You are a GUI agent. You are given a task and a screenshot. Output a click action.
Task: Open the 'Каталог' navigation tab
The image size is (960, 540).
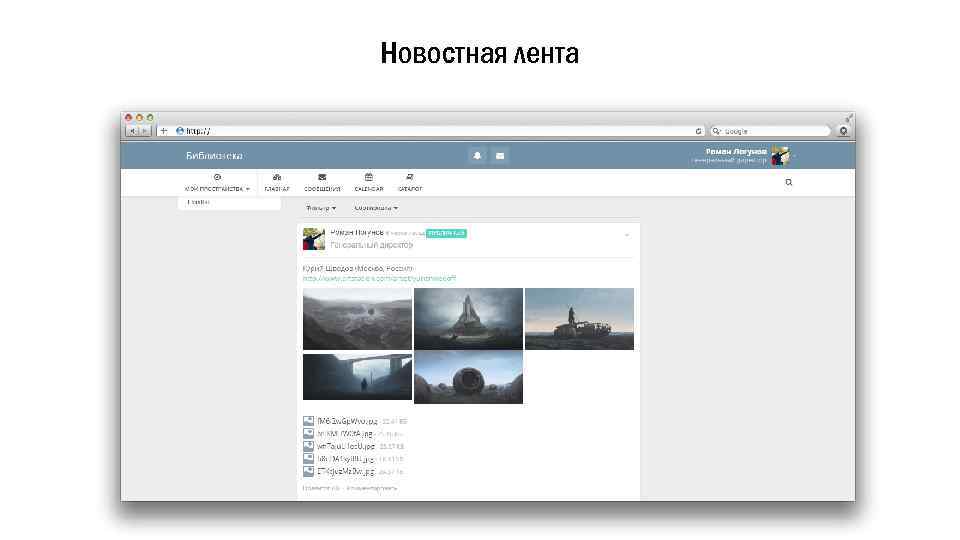pos(410,182)
